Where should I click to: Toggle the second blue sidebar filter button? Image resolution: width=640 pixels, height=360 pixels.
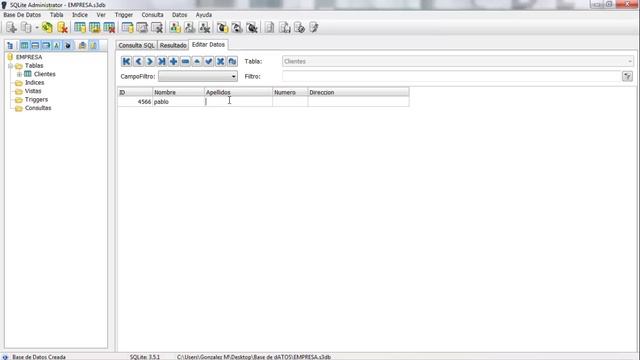tap(36, 45)
